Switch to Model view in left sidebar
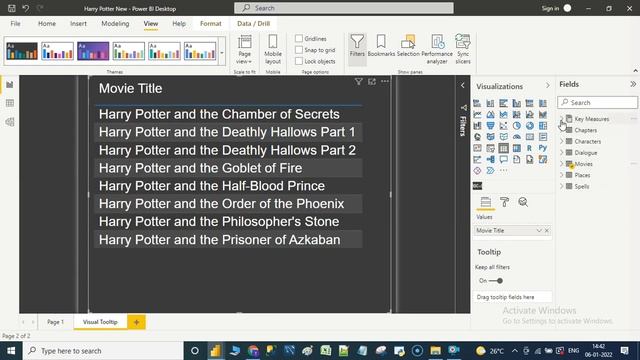Screen dimensions: 640x360 [10, 122]
